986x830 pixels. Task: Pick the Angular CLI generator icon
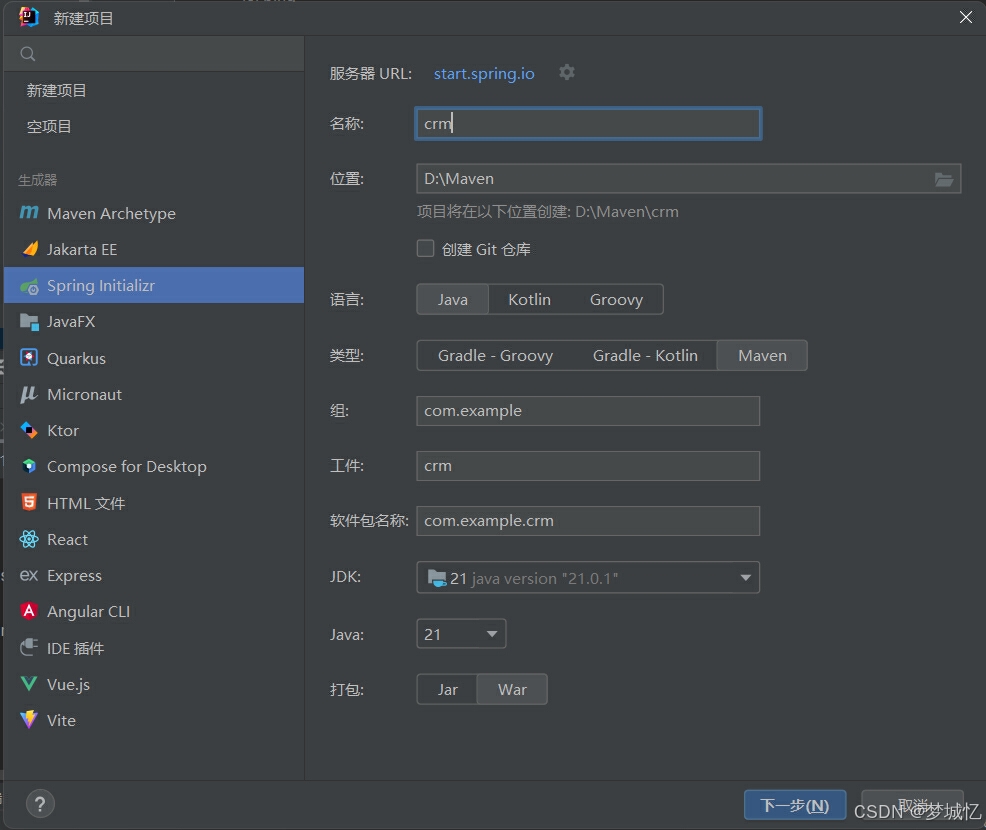(x=29, y=611)
